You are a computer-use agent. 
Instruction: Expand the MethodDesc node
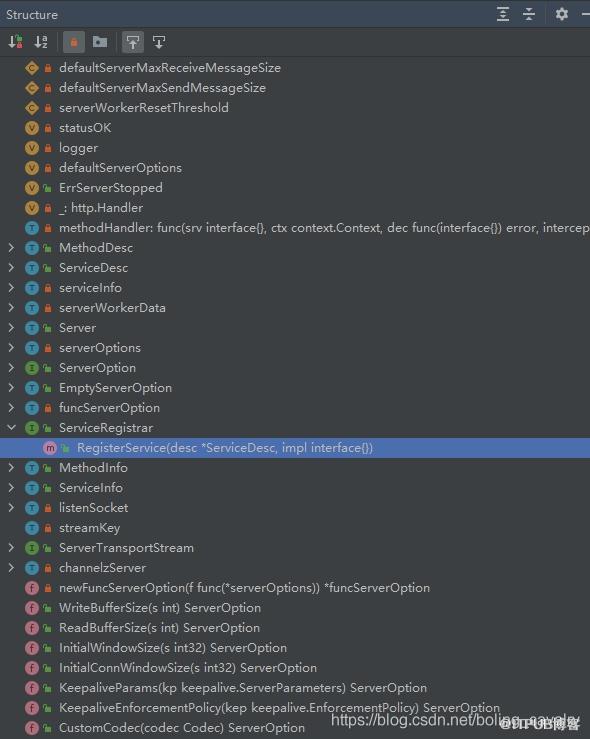point(11,247)
